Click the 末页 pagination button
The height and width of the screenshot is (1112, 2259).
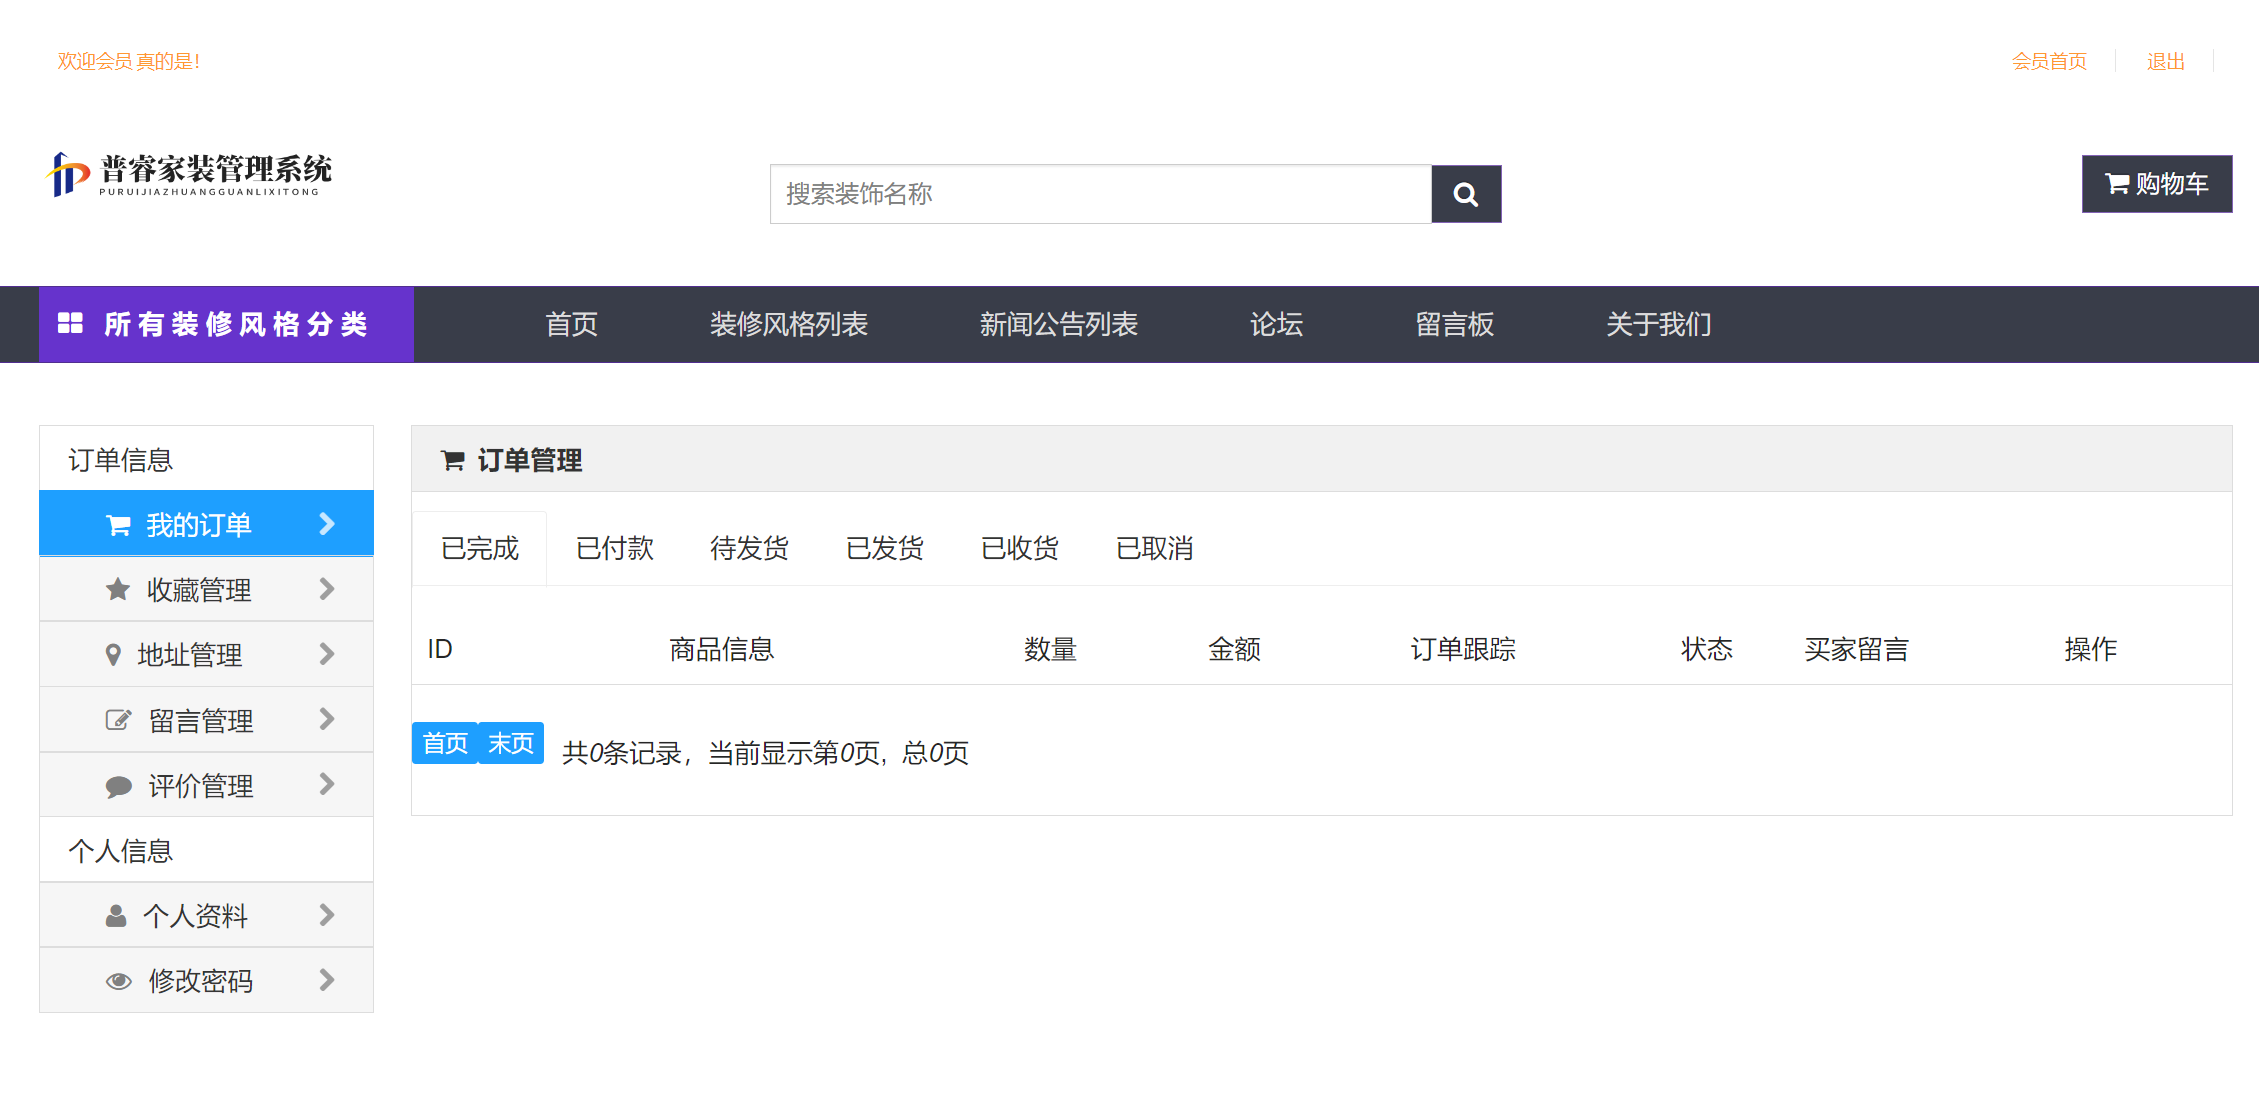pyautogui.click(x=510, y=743)
